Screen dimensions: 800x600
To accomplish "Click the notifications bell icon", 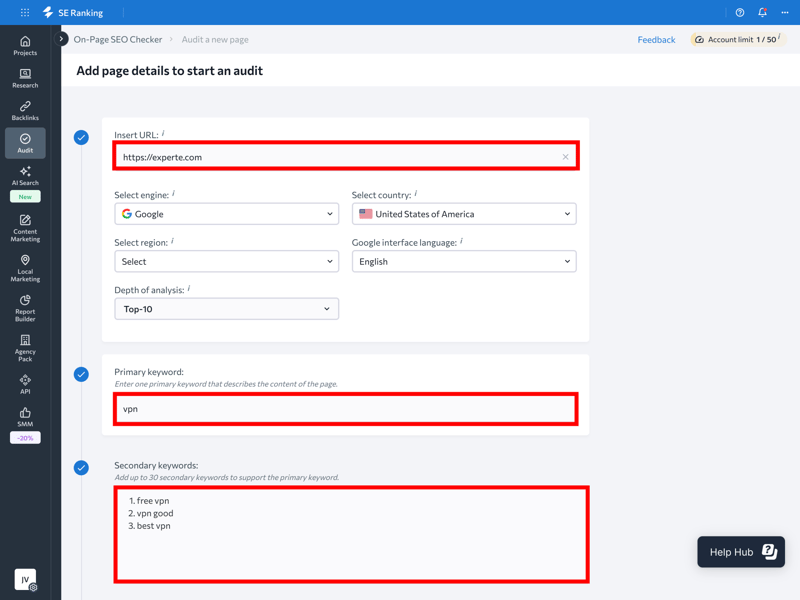I will (762, 13).
